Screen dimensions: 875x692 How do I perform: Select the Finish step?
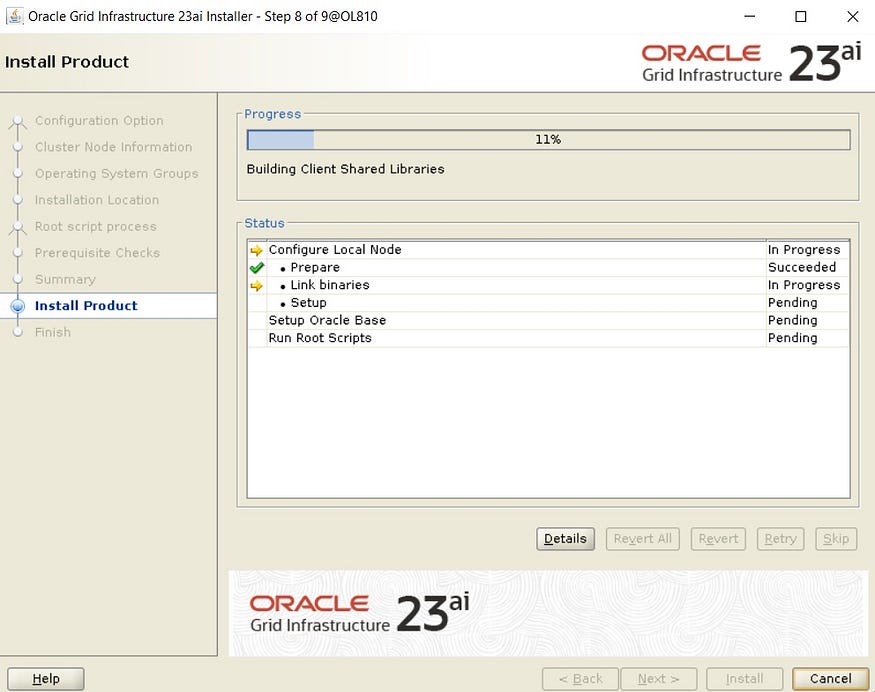[x=52, y=332]
